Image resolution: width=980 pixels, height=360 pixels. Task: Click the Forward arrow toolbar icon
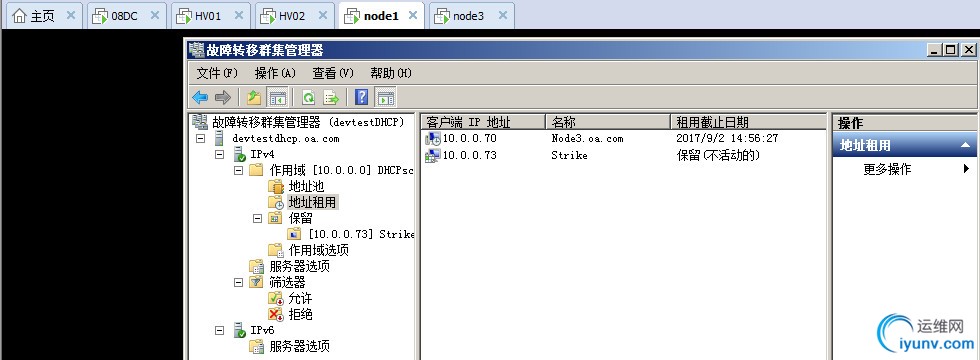(222, 98)
